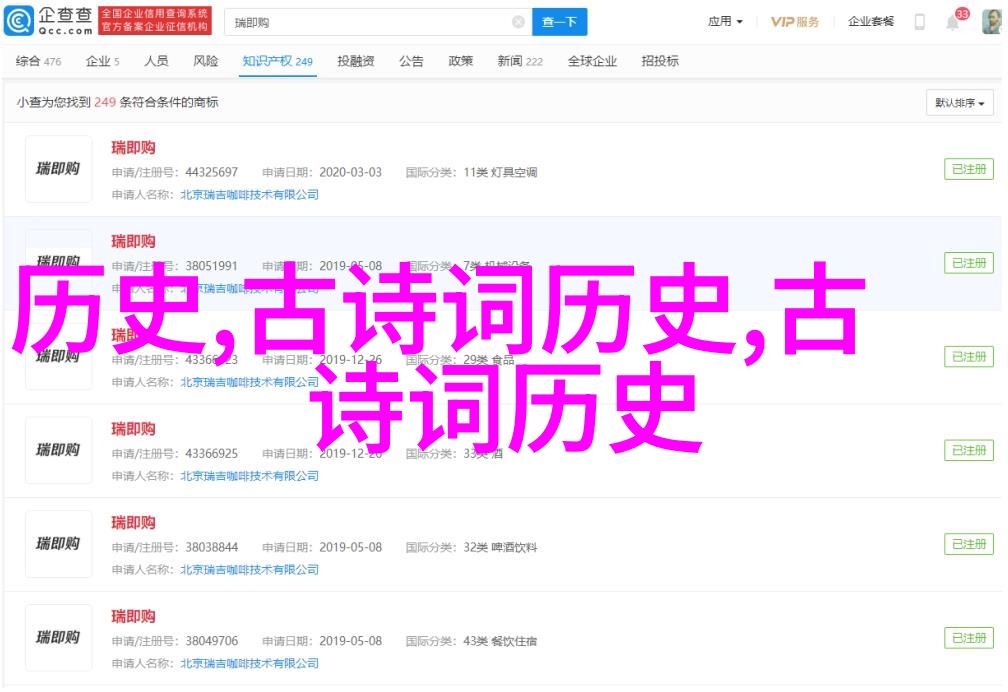
Task: Switch to the 政策 tab
Action: [x=460, y=61]
